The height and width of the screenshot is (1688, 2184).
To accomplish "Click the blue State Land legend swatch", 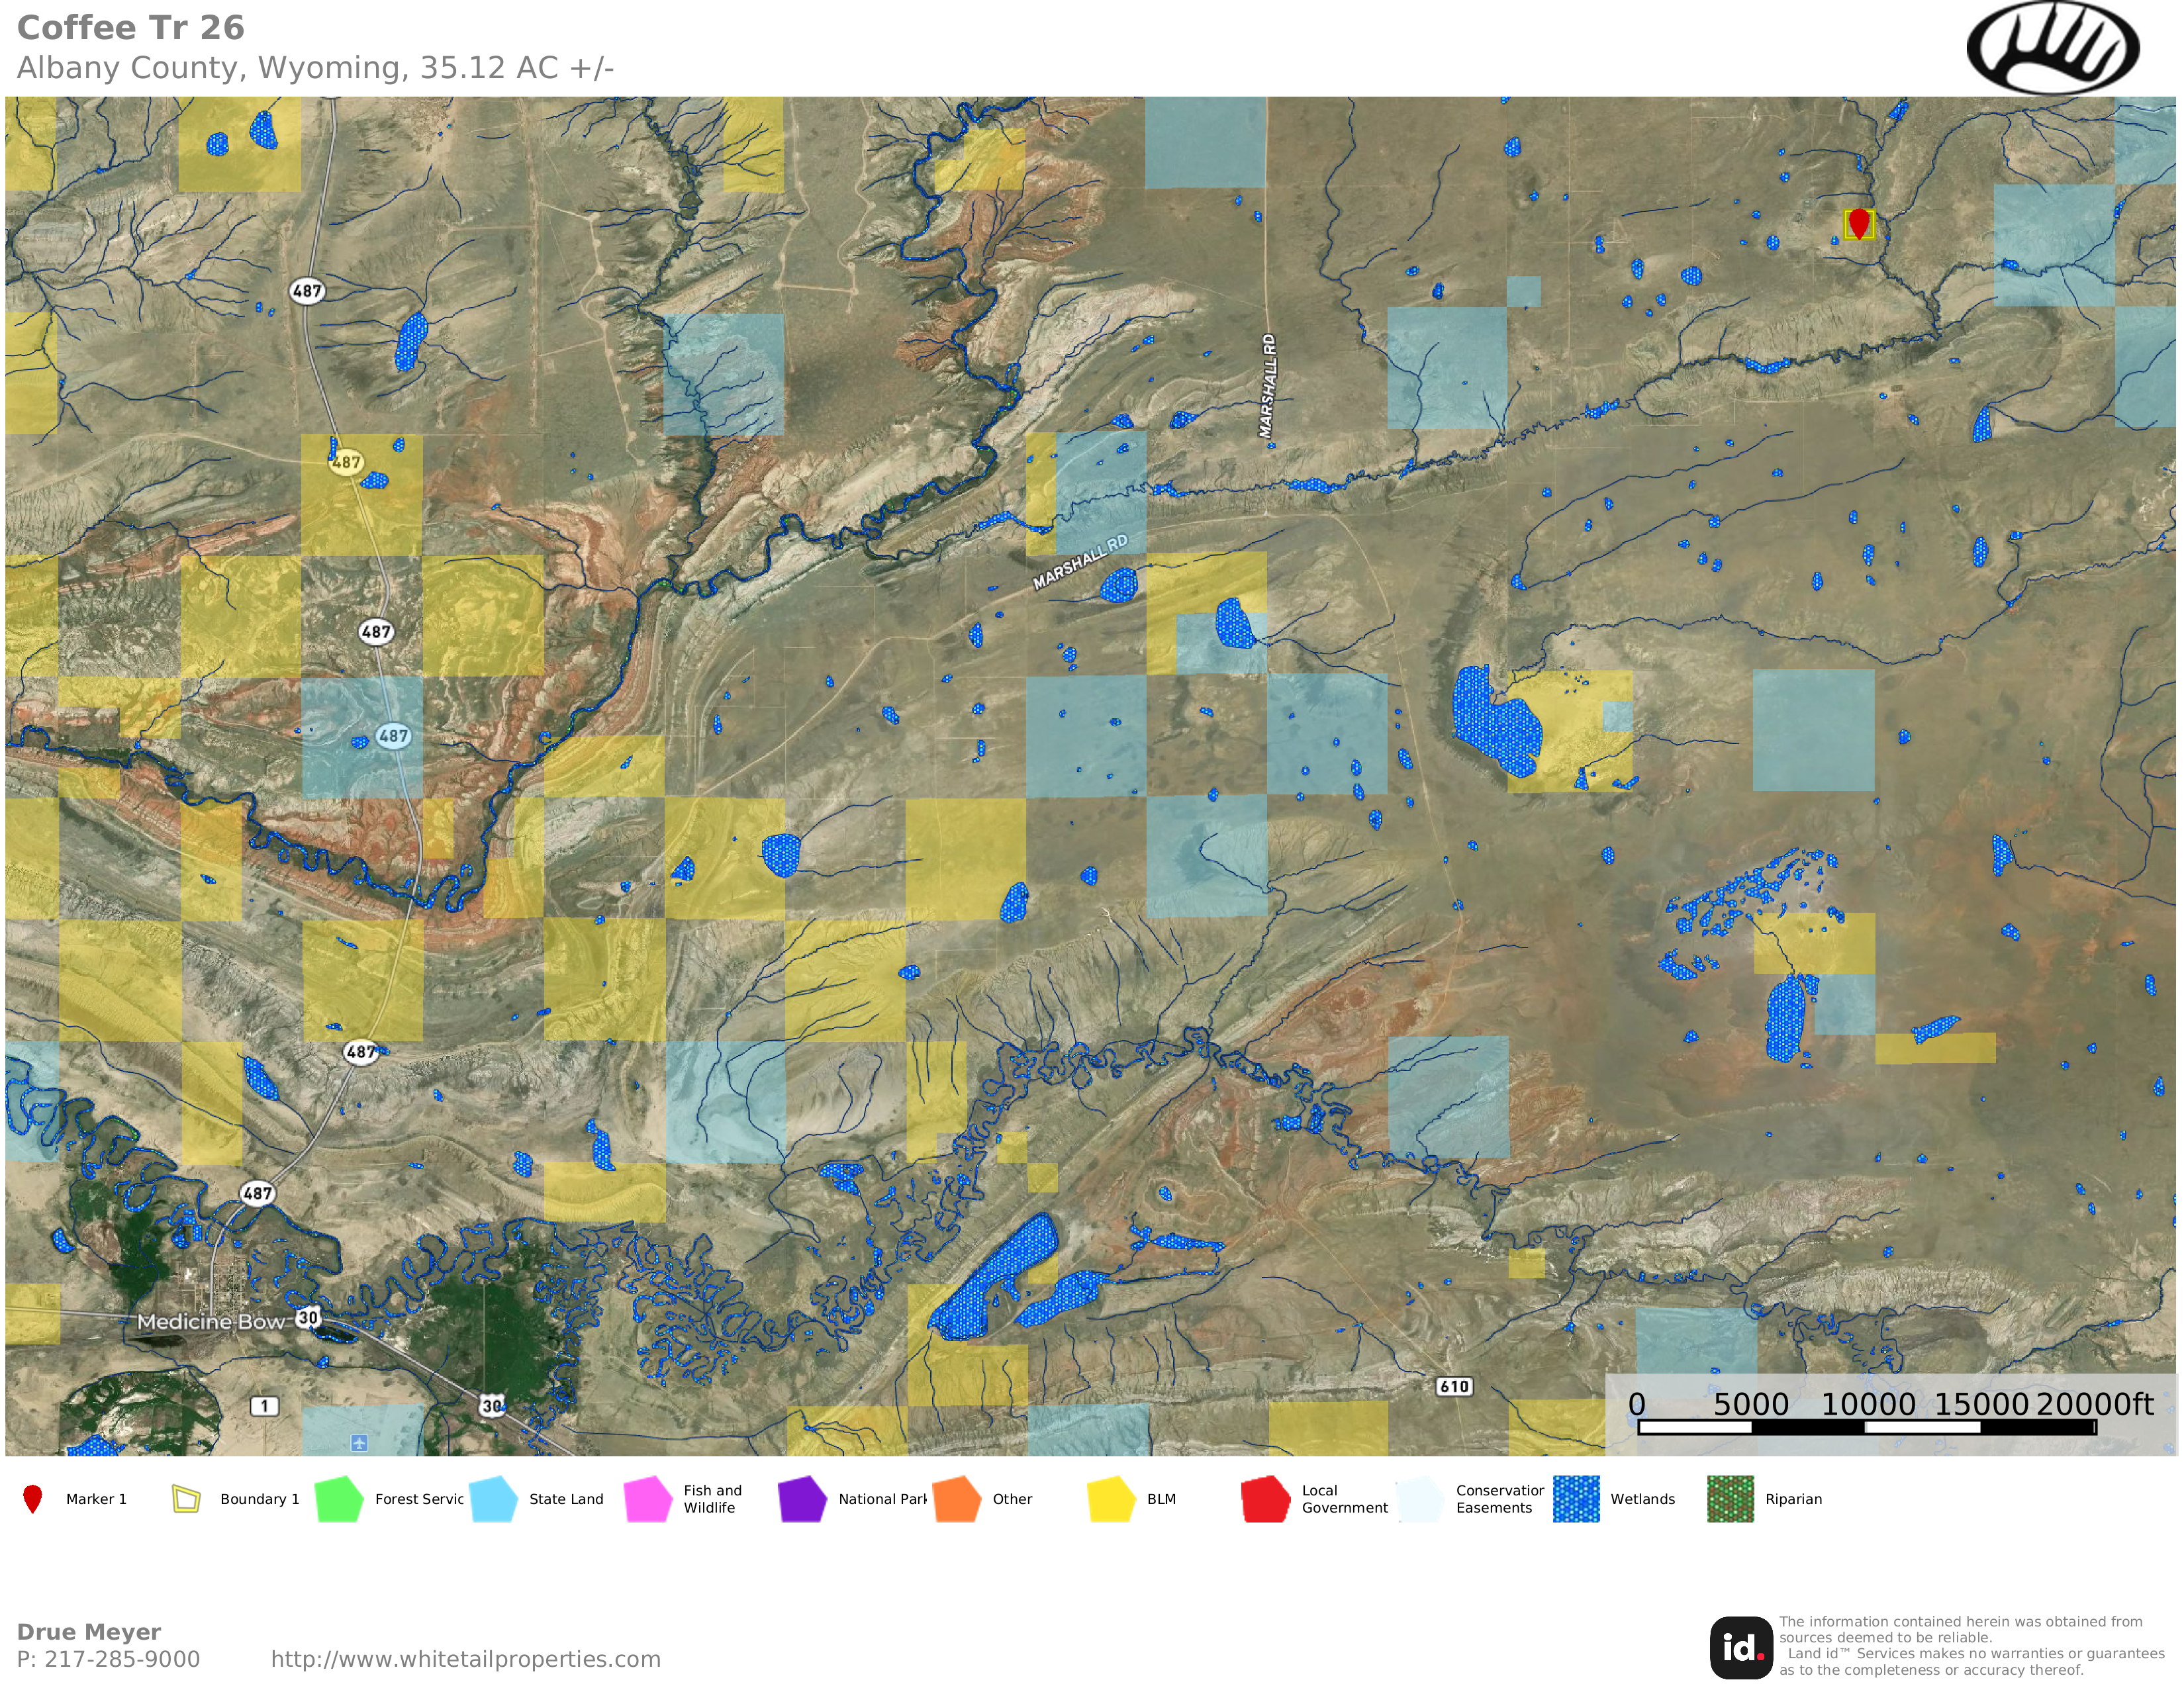I will [493, 1498].
